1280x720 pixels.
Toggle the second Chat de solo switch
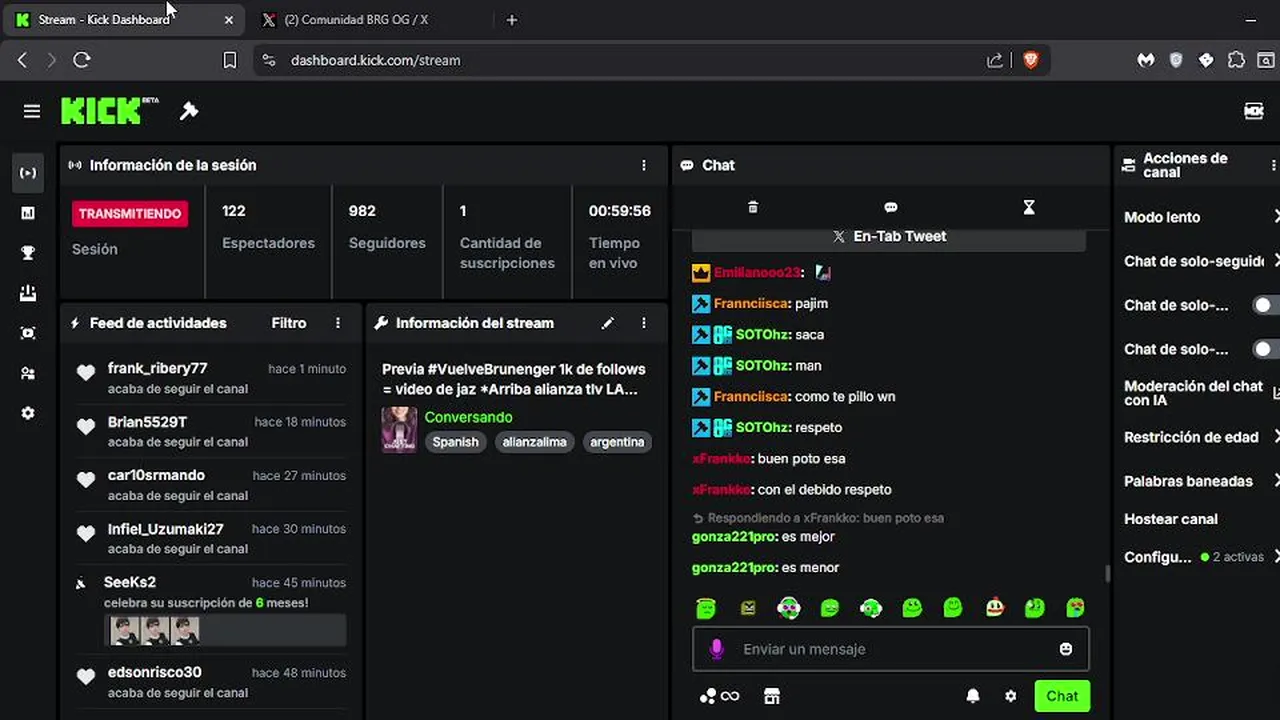click(1266, 349)
